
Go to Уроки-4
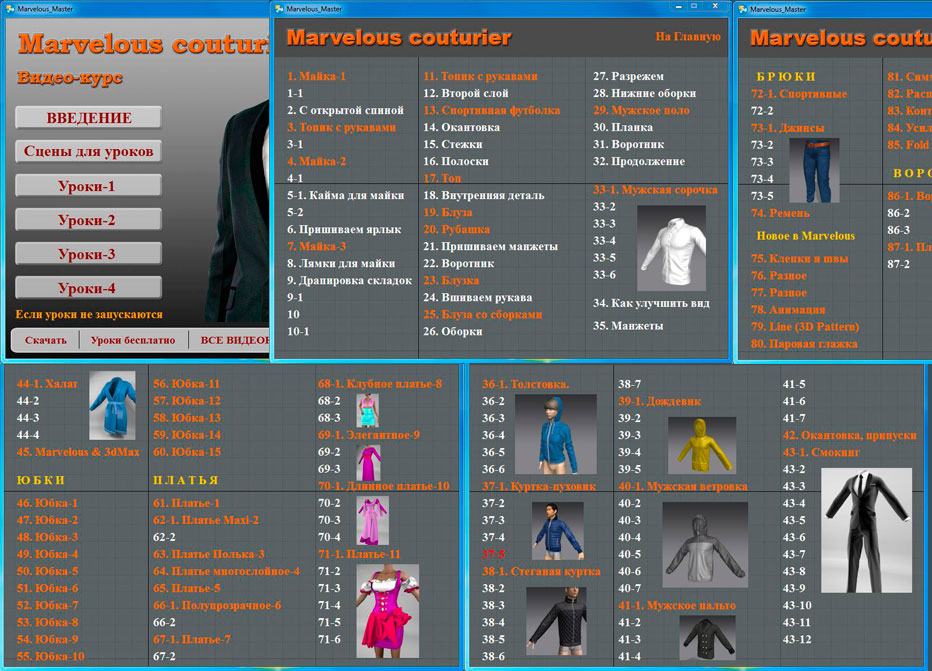[89, 288]
